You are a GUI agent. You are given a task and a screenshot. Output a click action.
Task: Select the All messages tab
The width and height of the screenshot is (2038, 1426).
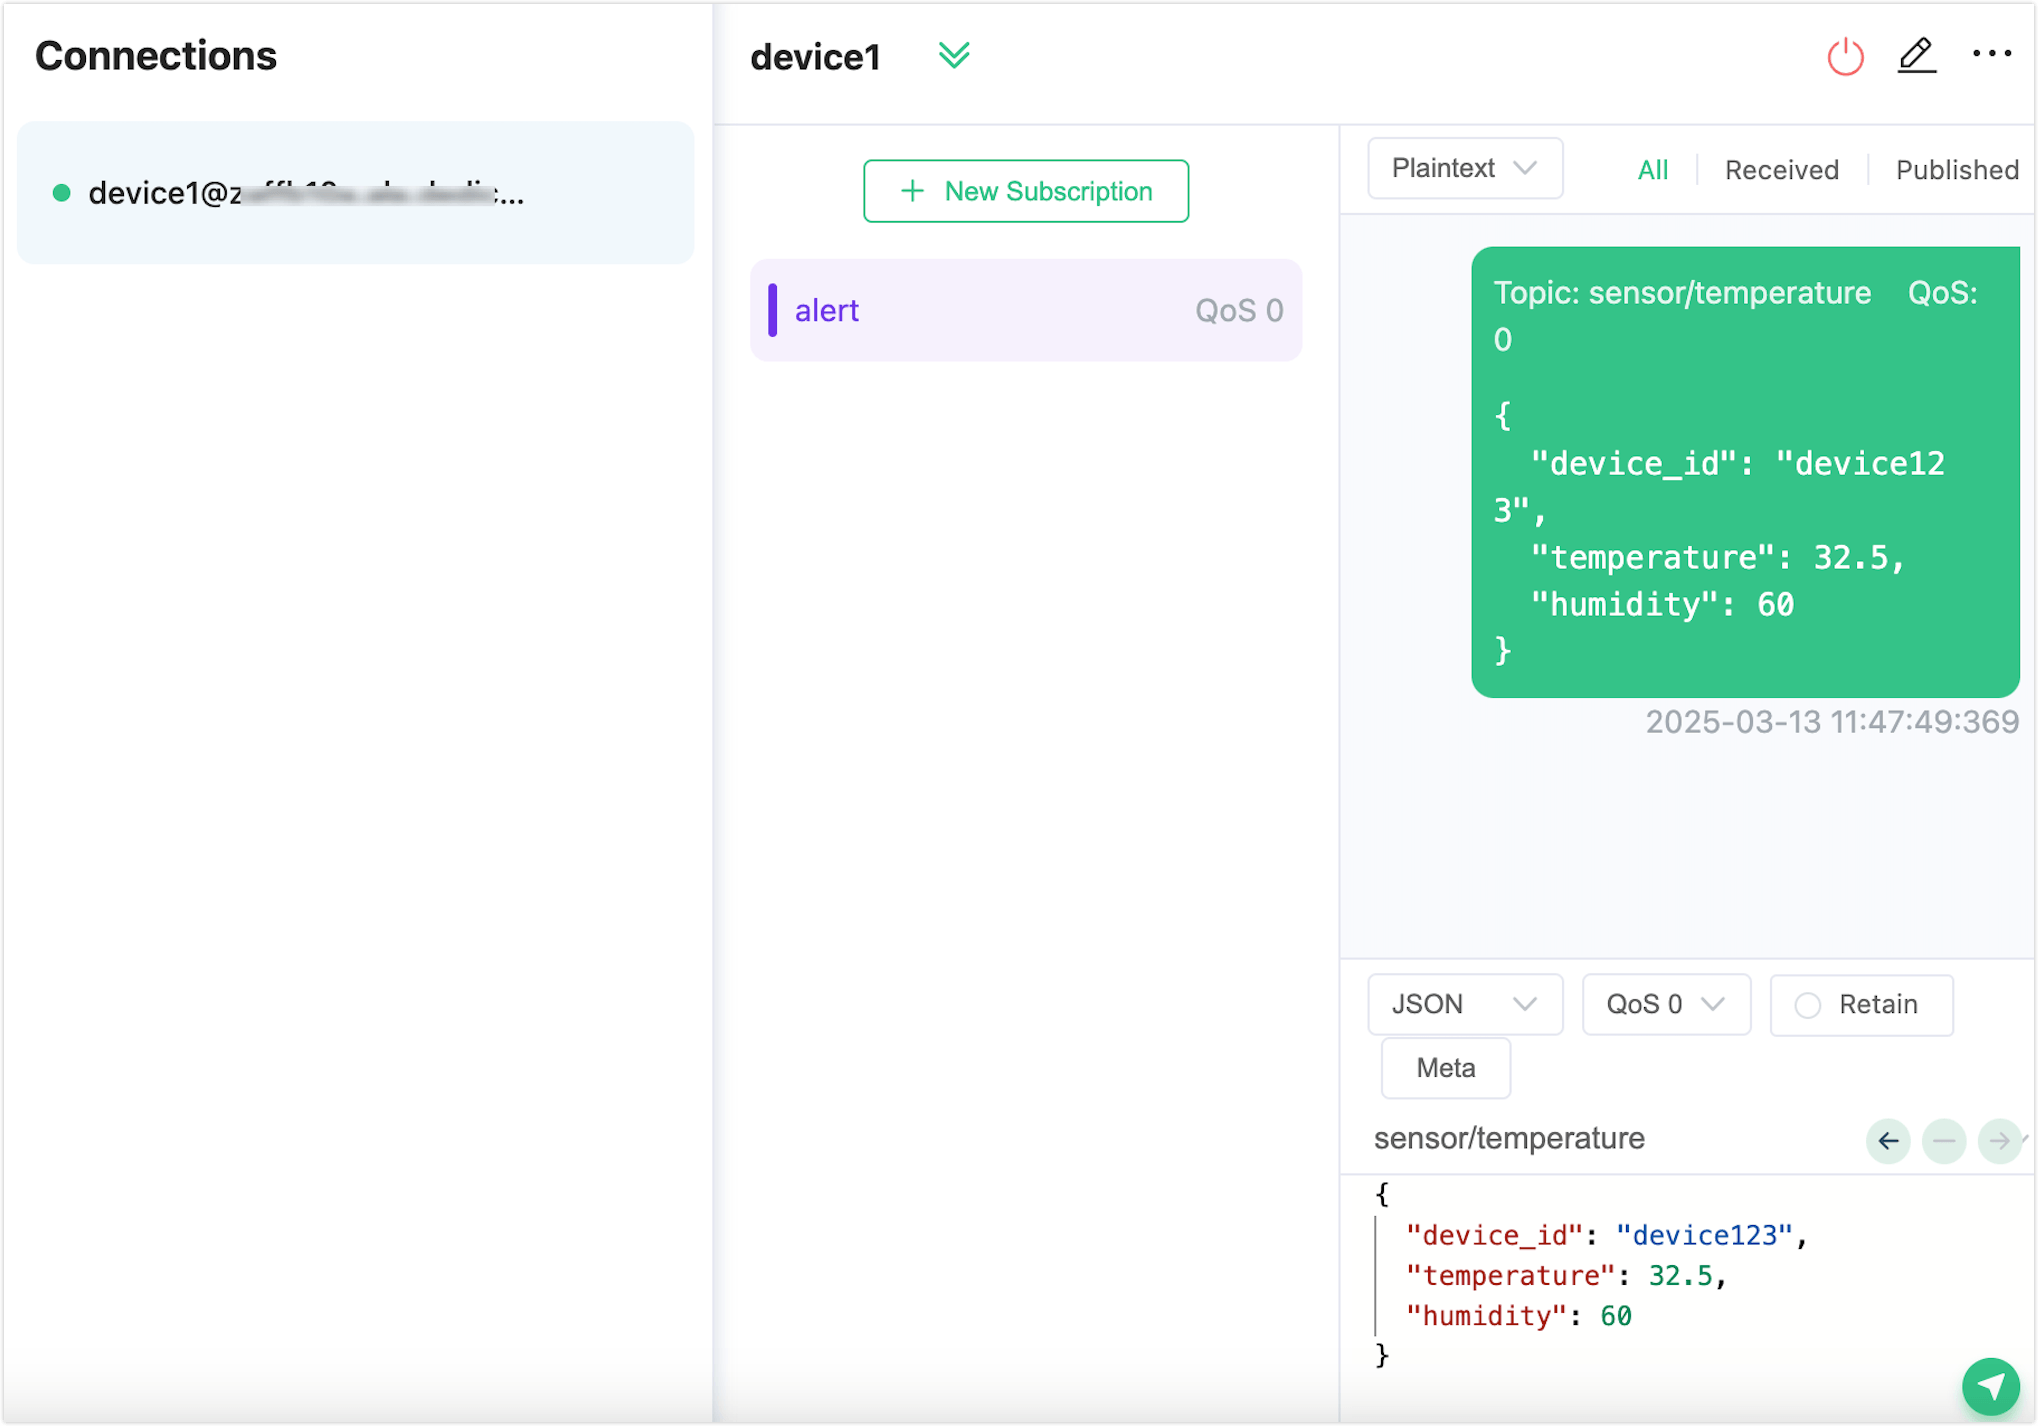(1652, 170)
